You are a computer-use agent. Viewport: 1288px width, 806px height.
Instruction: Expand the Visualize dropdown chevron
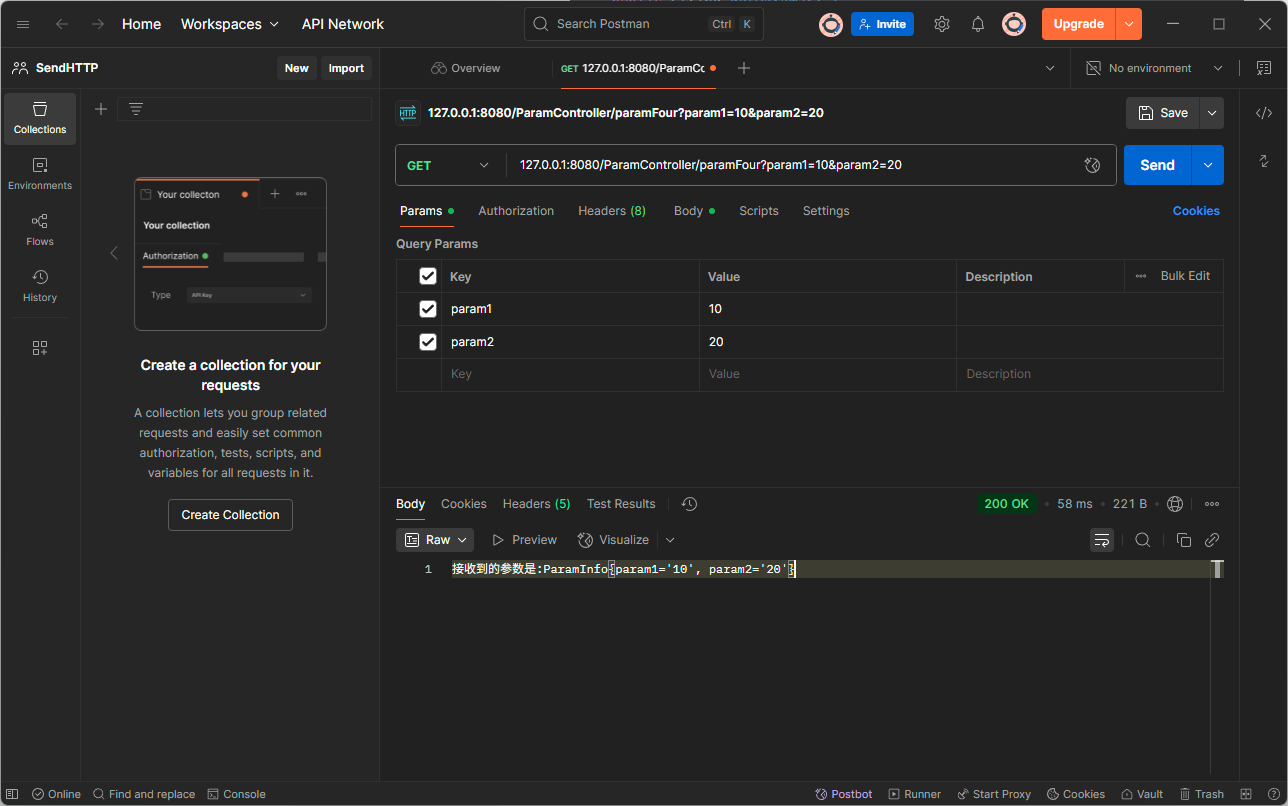[670, 540]
